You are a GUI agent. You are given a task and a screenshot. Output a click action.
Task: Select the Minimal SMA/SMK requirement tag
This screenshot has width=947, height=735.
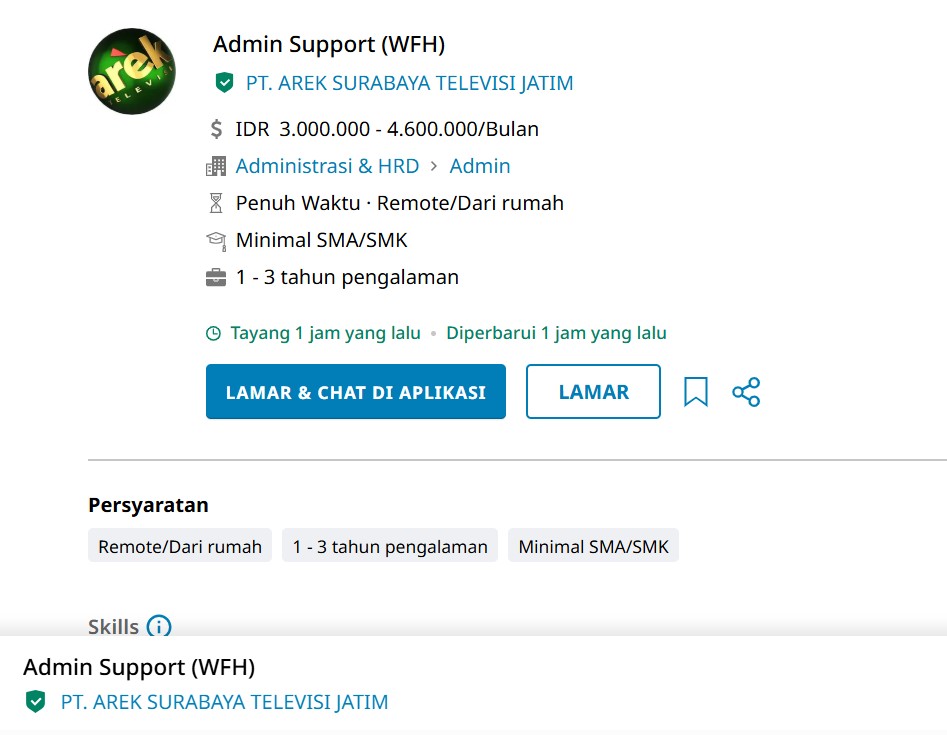pos(593,545)
